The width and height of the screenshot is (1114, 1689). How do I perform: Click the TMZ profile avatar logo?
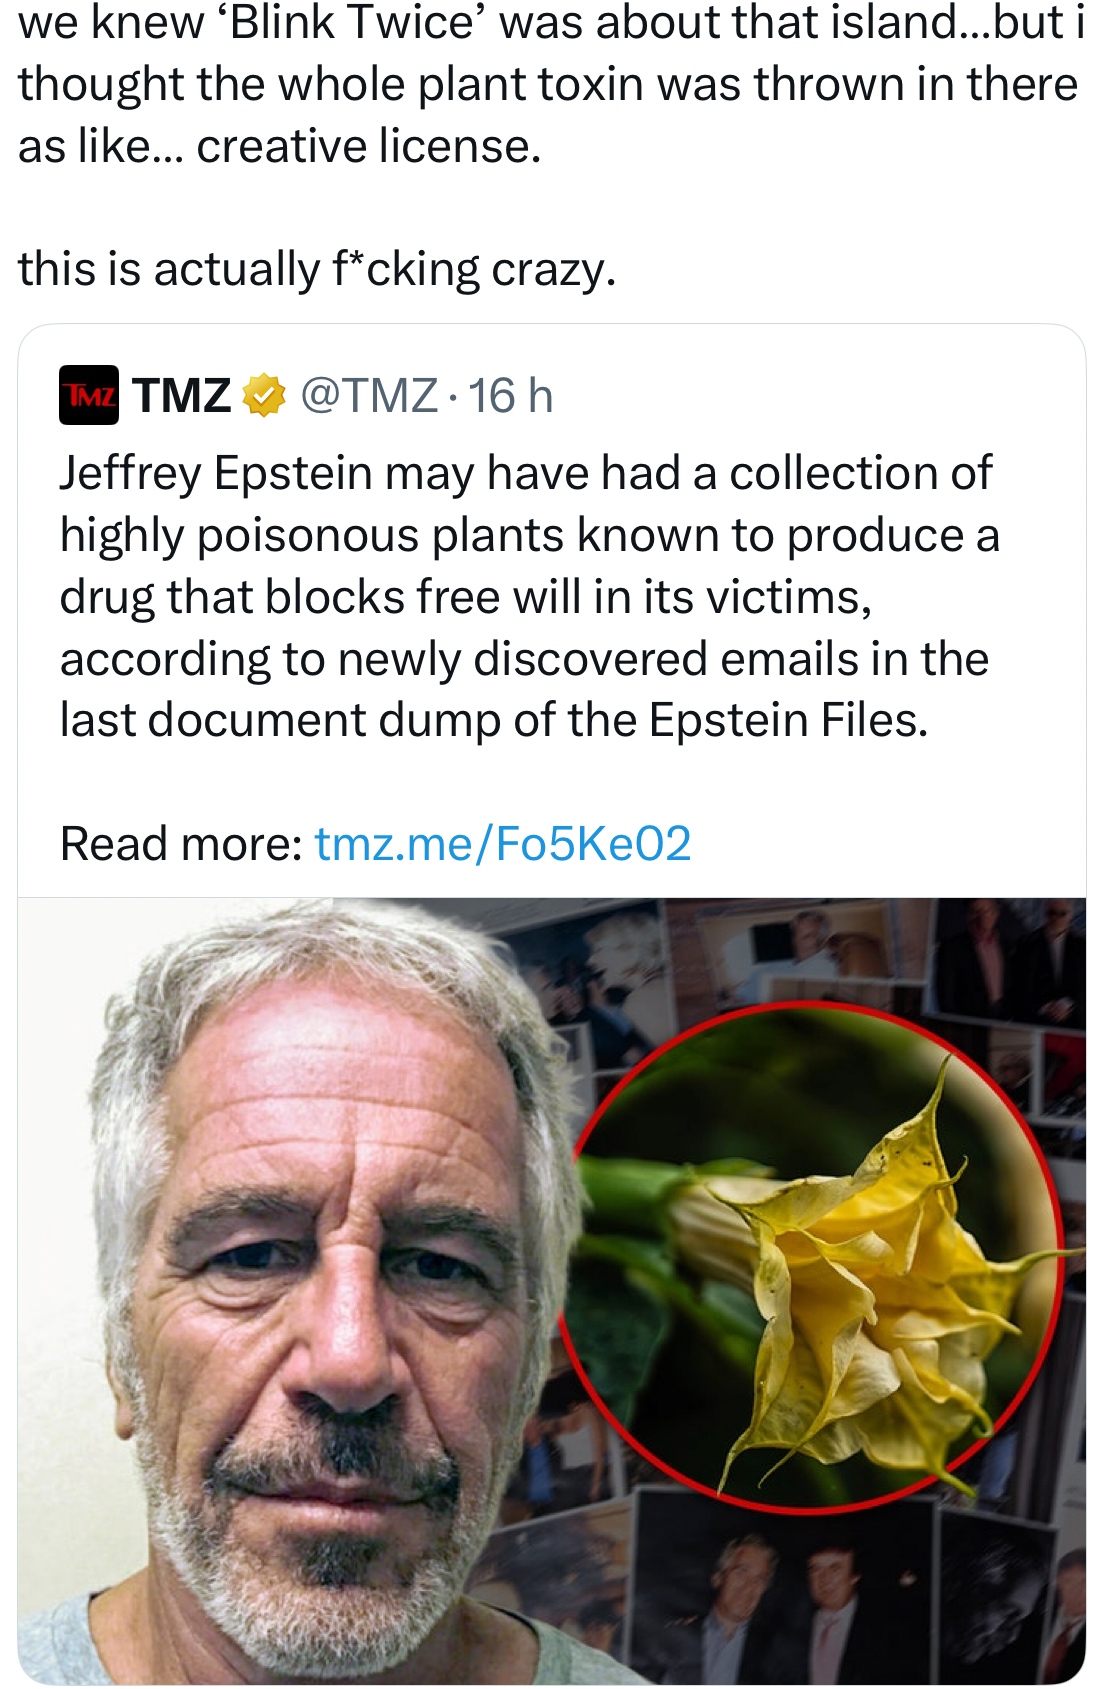(x=88, y=395)
